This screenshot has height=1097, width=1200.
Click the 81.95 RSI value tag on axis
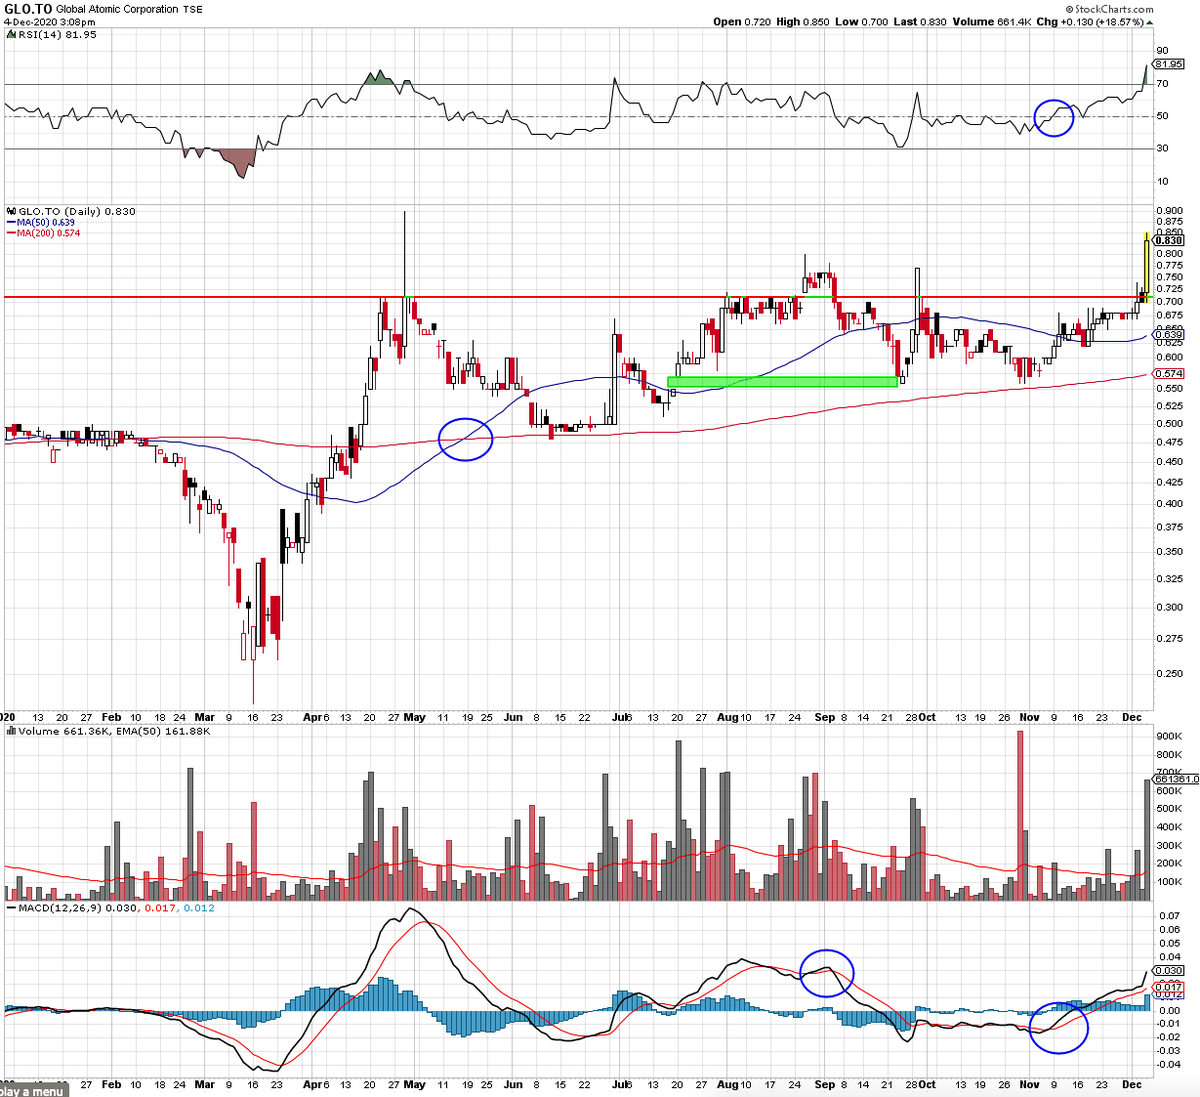click(1169, 63)
